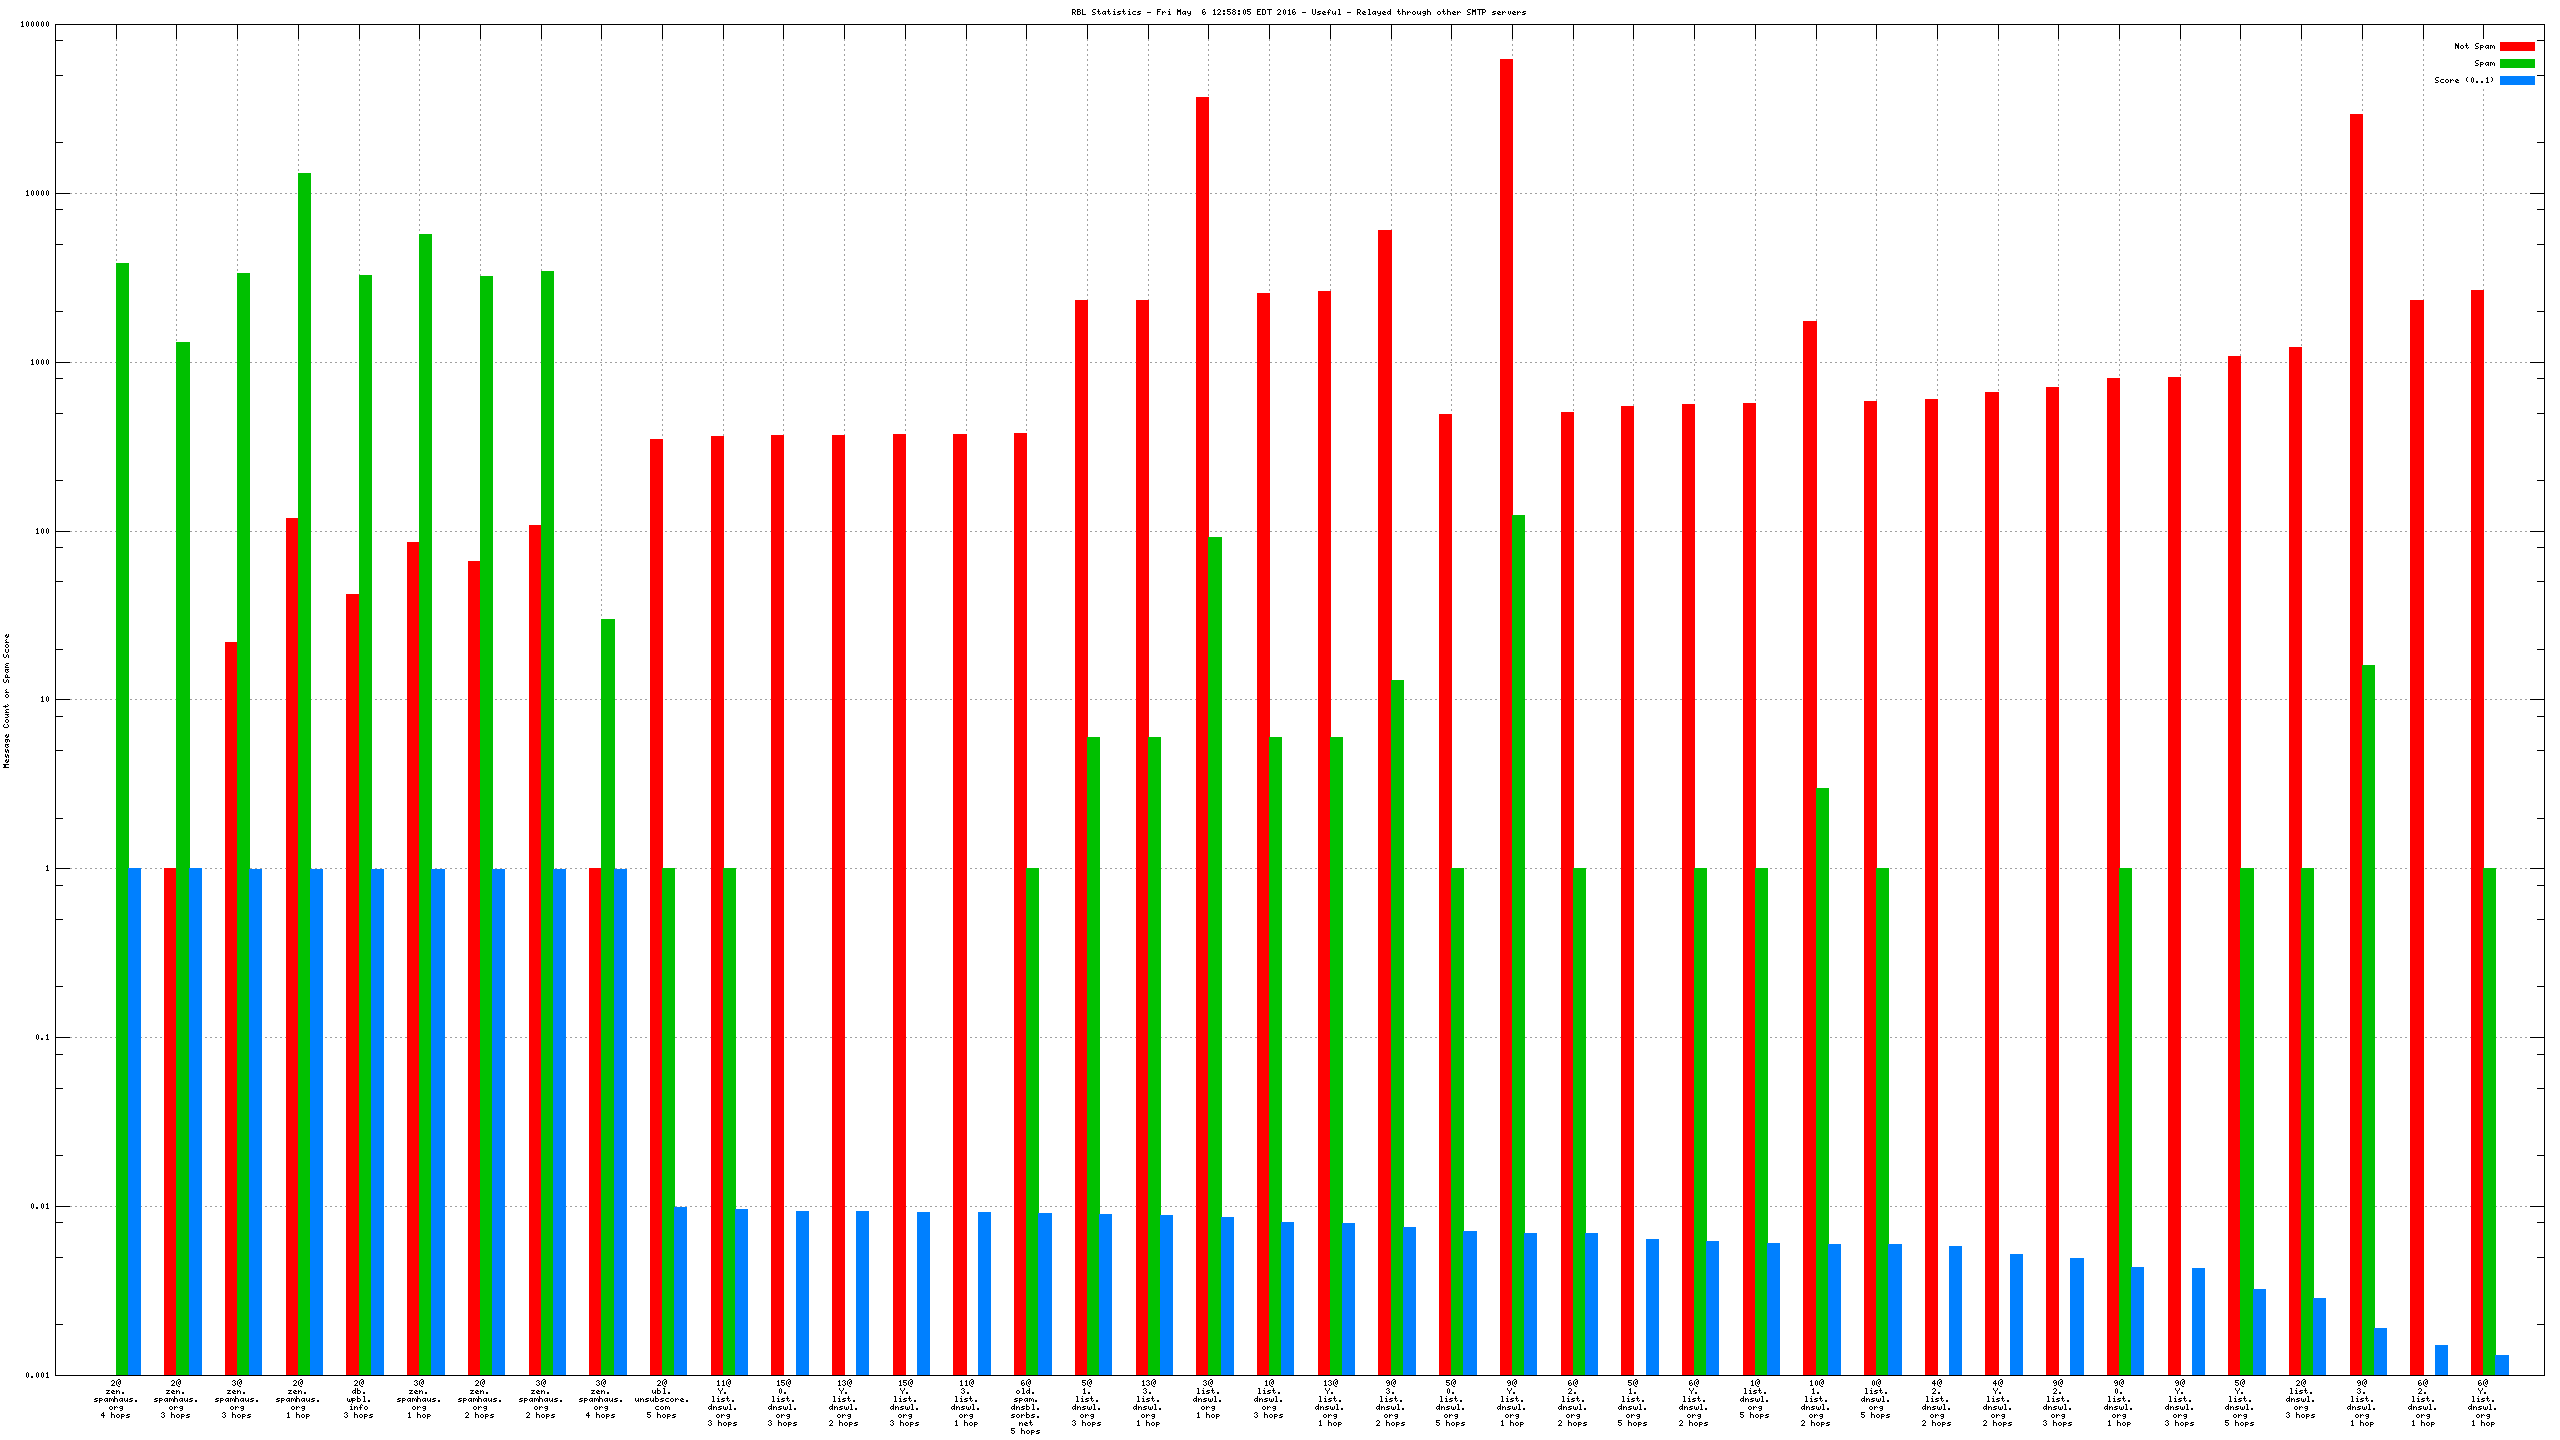This screenshot has width=2560, height=1440.
Task: Click the Message Count y-axis label
Action: pos(6,700)
